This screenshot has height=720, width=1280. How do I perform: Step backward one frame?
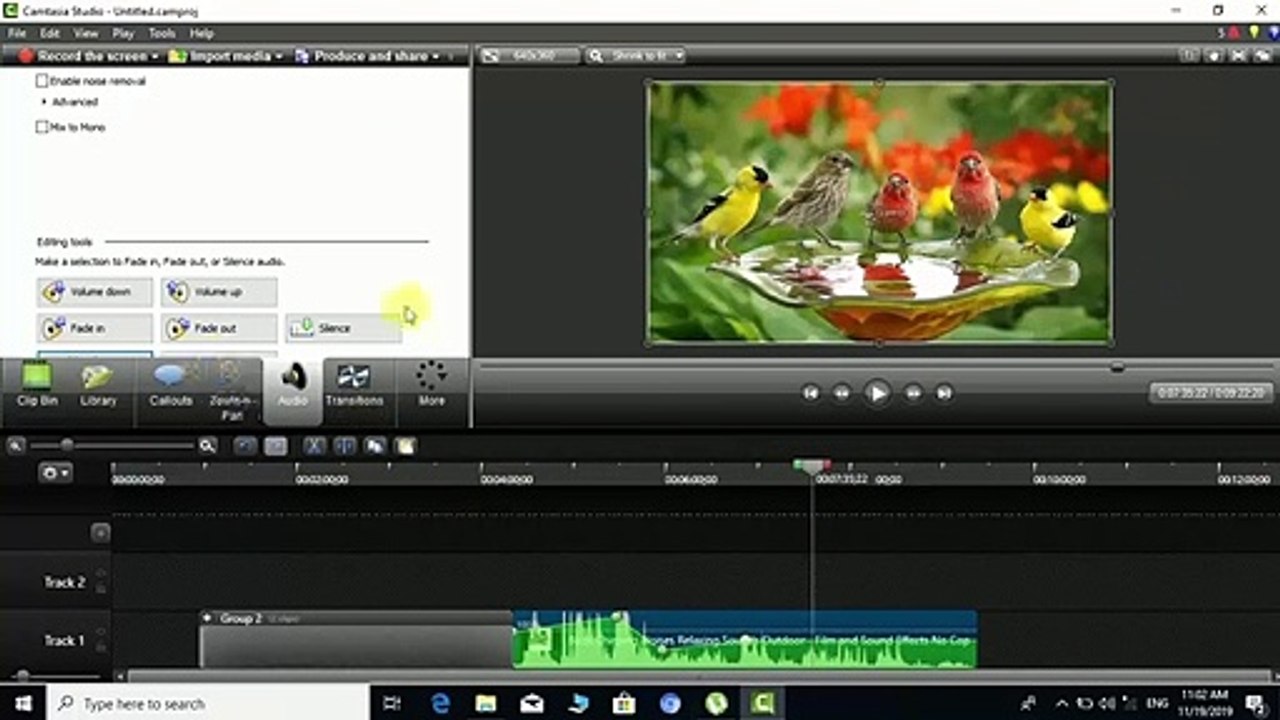[x=842, y=393]
